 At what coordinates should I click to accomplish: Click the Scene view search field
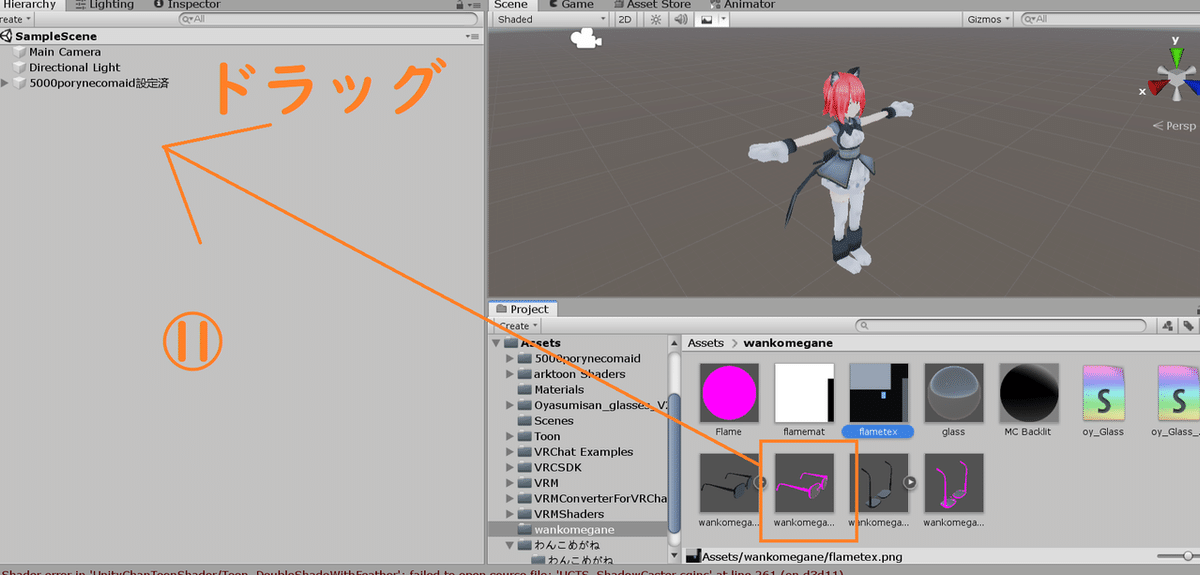[x=1108, y=19]
